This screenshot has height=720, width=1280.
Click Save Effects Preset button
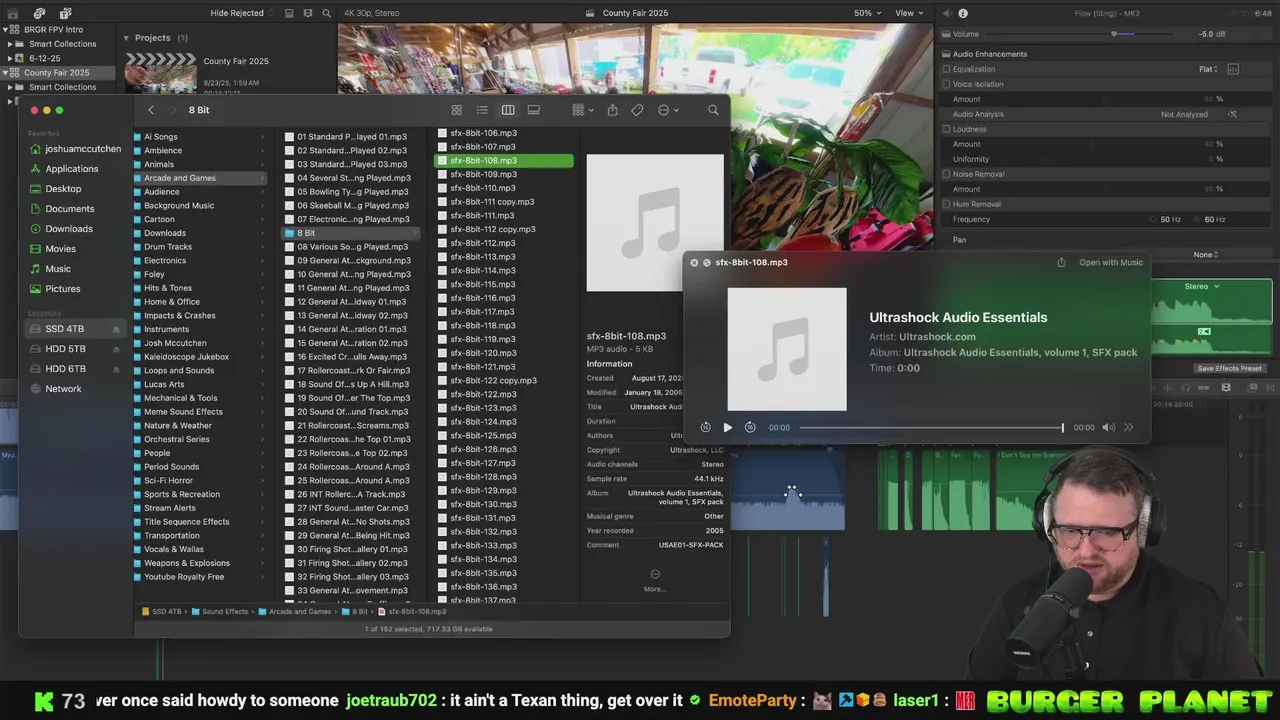(1229, 368)
